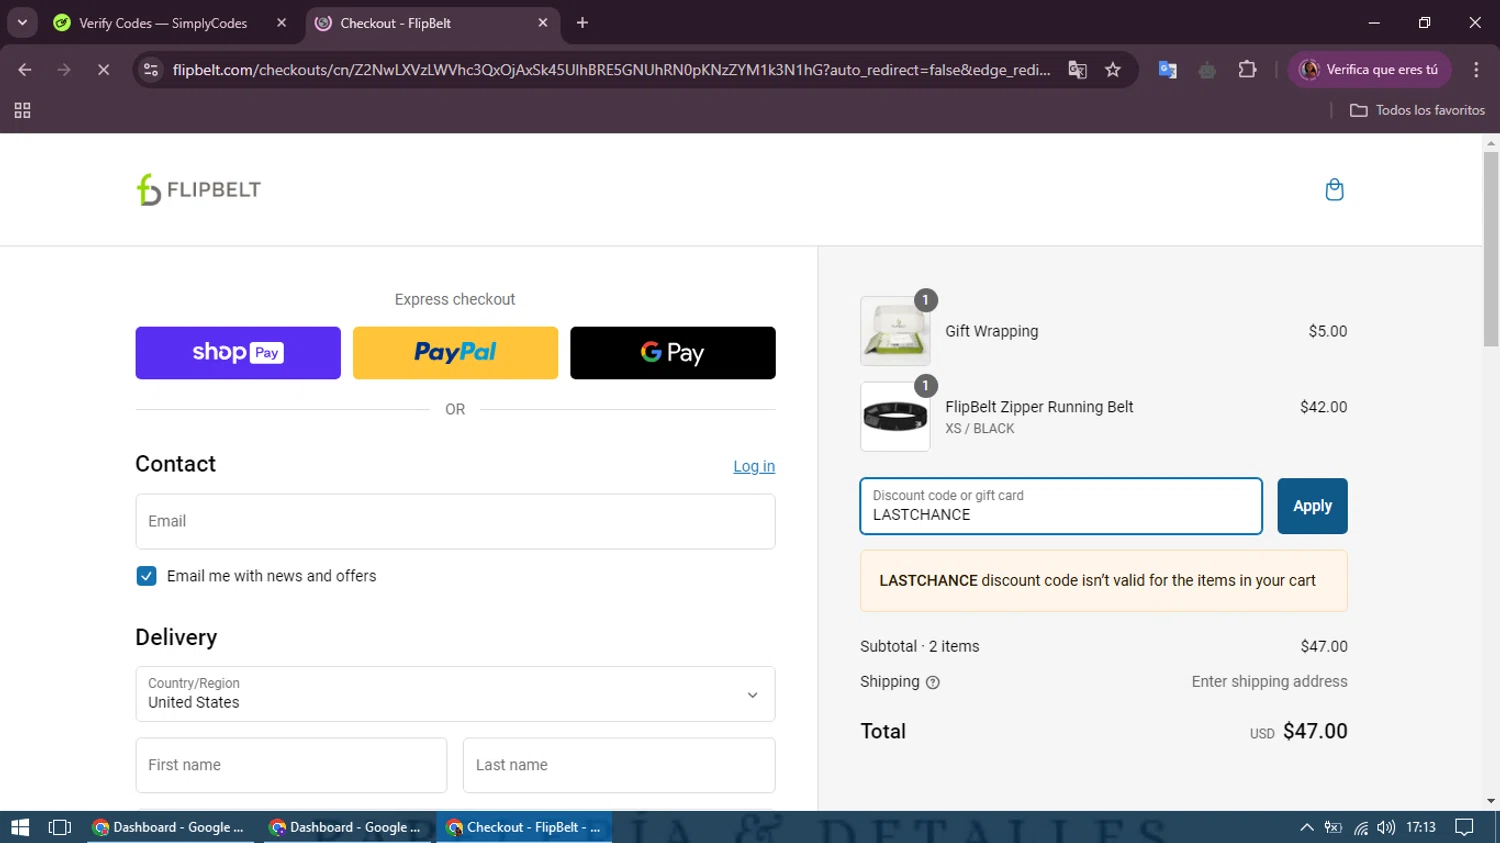Click the FlipBelt logo

(x=199, y=190)
